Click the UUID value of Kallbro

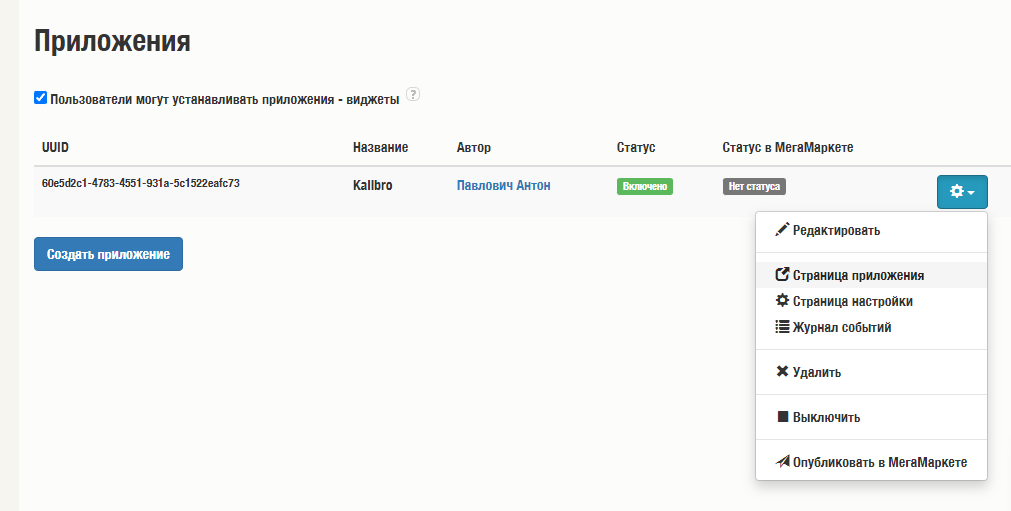(141, 183)
